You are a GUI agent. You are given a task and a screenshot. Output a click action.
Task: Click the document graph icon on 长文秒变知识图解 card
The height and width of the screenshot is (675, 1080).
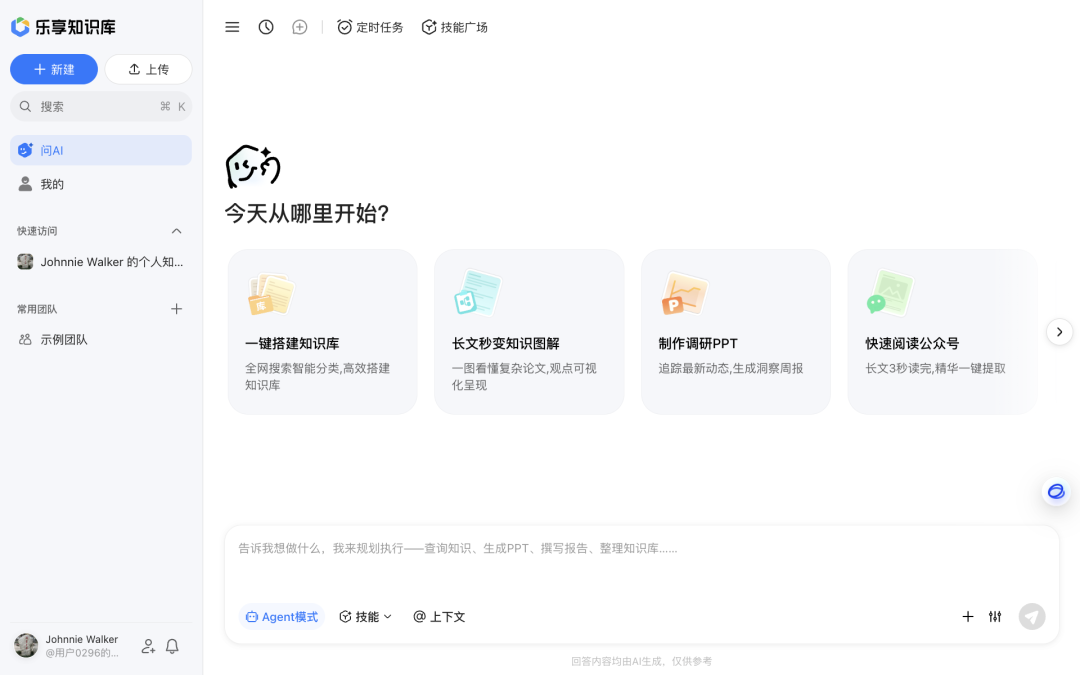click(477, 293)
